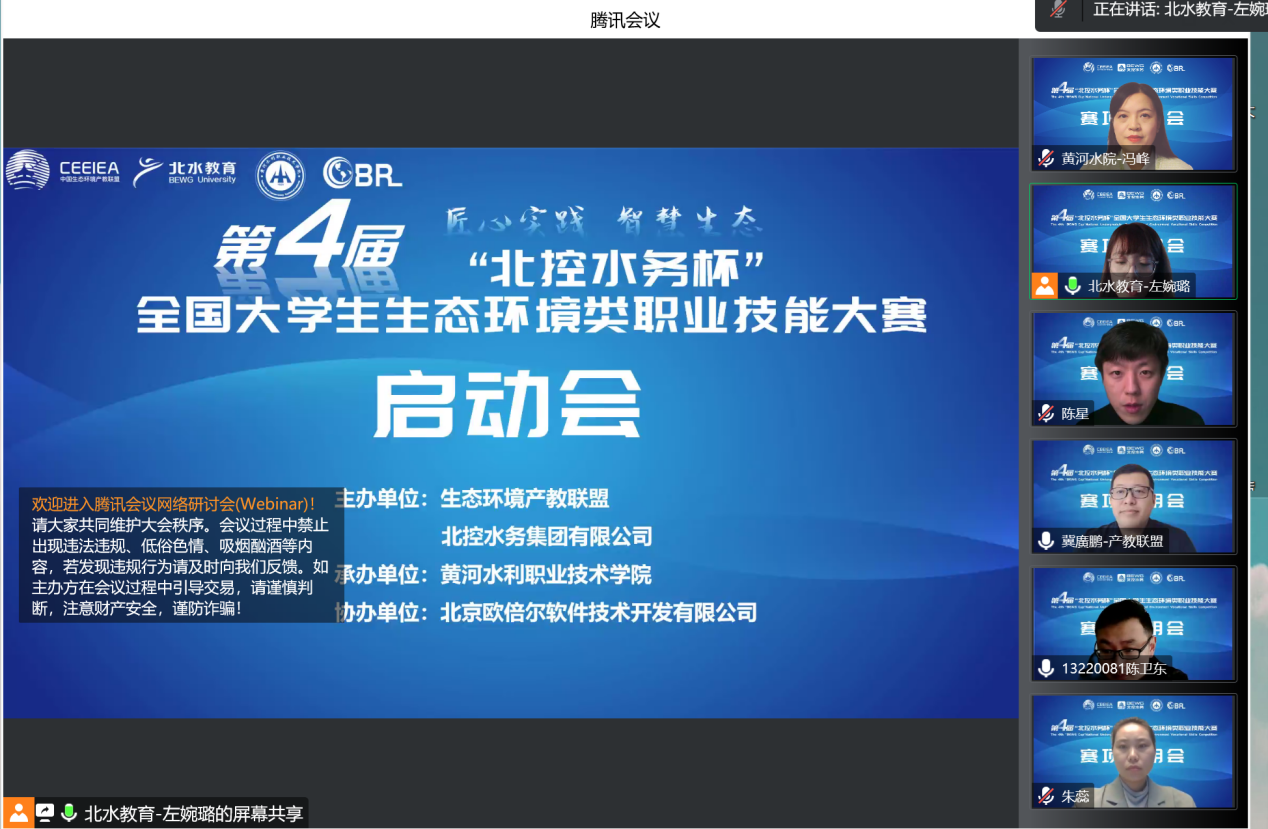Click the 腾讯会议 window title
The image size is (1268, 829).
625,20
